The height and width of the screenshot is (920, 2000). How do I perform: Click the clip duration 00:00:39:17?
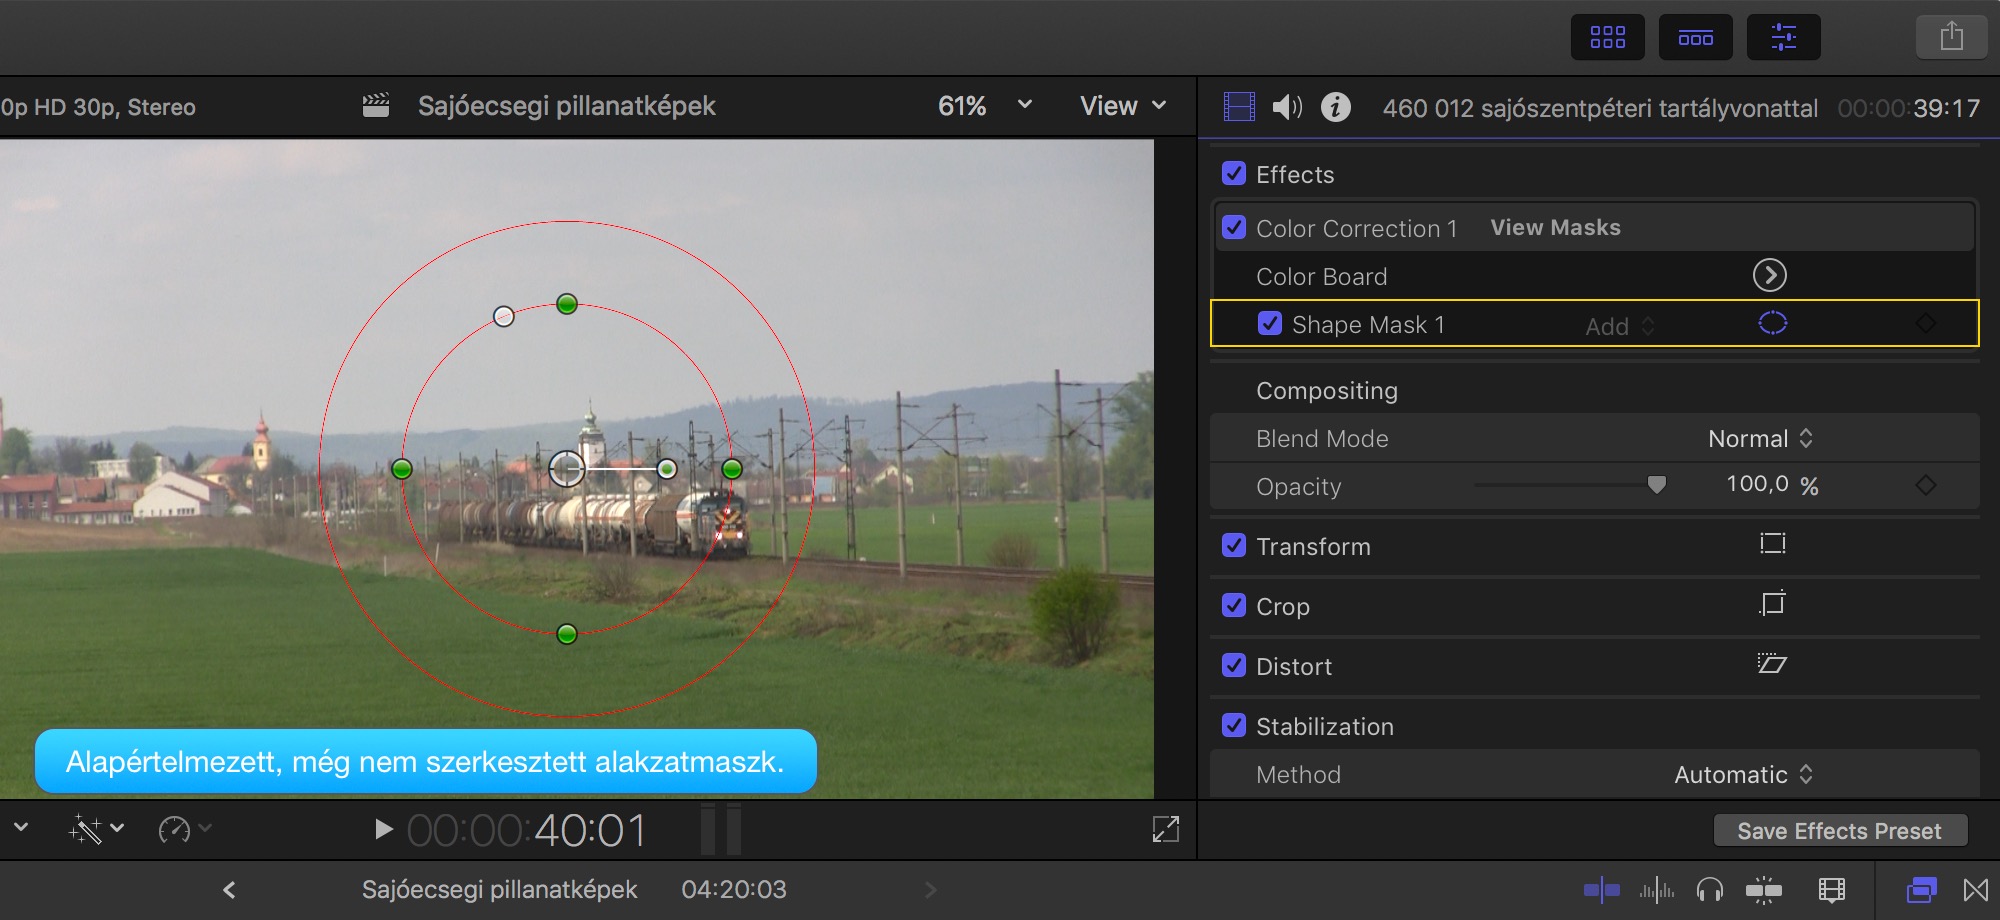tap(1908, 108)
